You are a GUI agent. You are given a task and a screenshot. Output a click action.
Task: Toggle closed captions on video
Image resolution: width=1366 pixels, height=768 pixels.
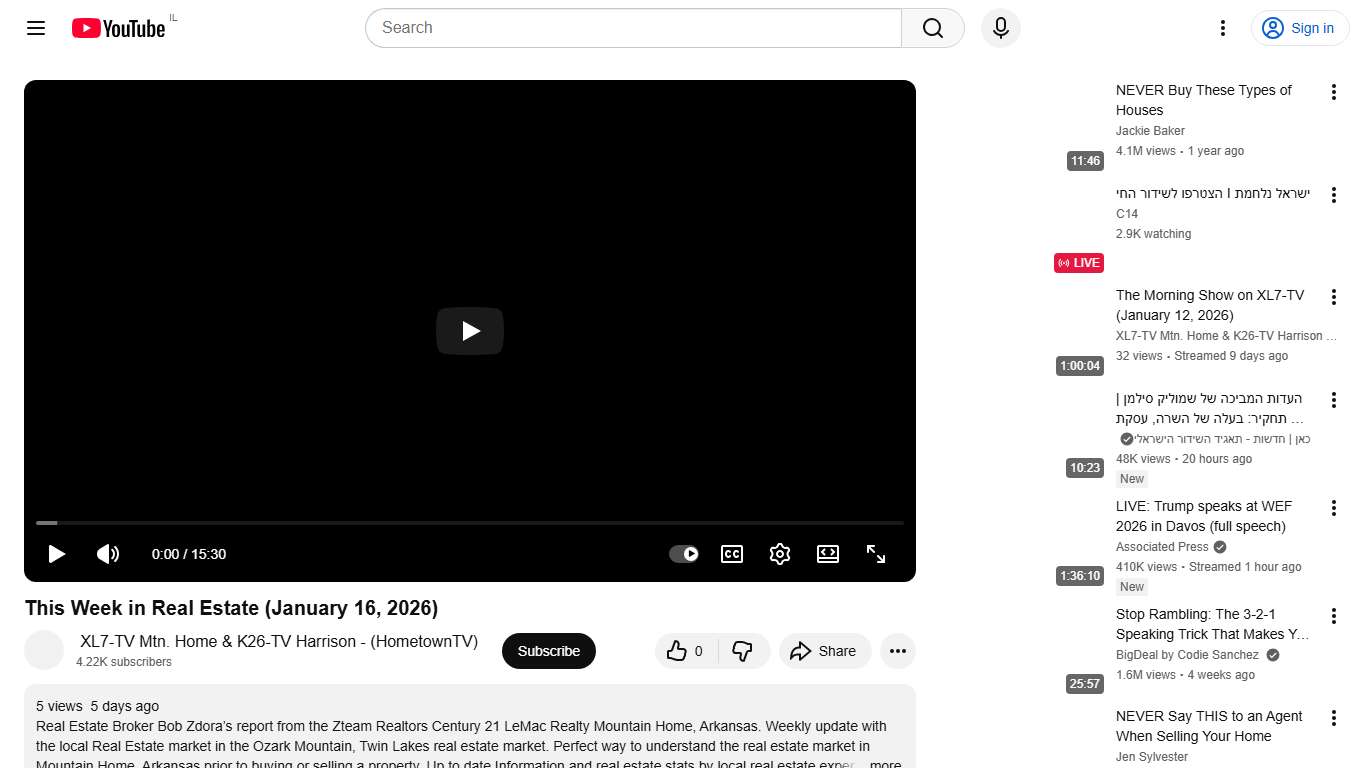pos(732,554)
